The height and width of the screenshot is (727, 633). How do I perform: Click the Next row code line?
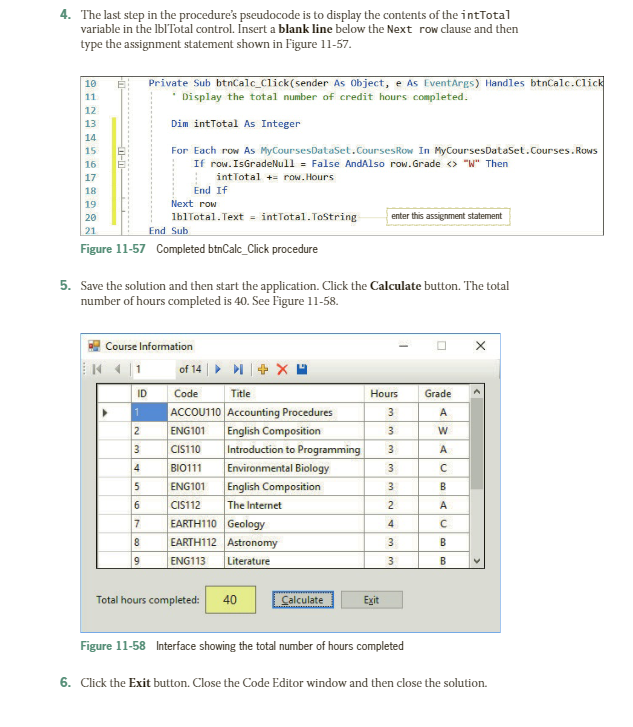click(193, 204)
